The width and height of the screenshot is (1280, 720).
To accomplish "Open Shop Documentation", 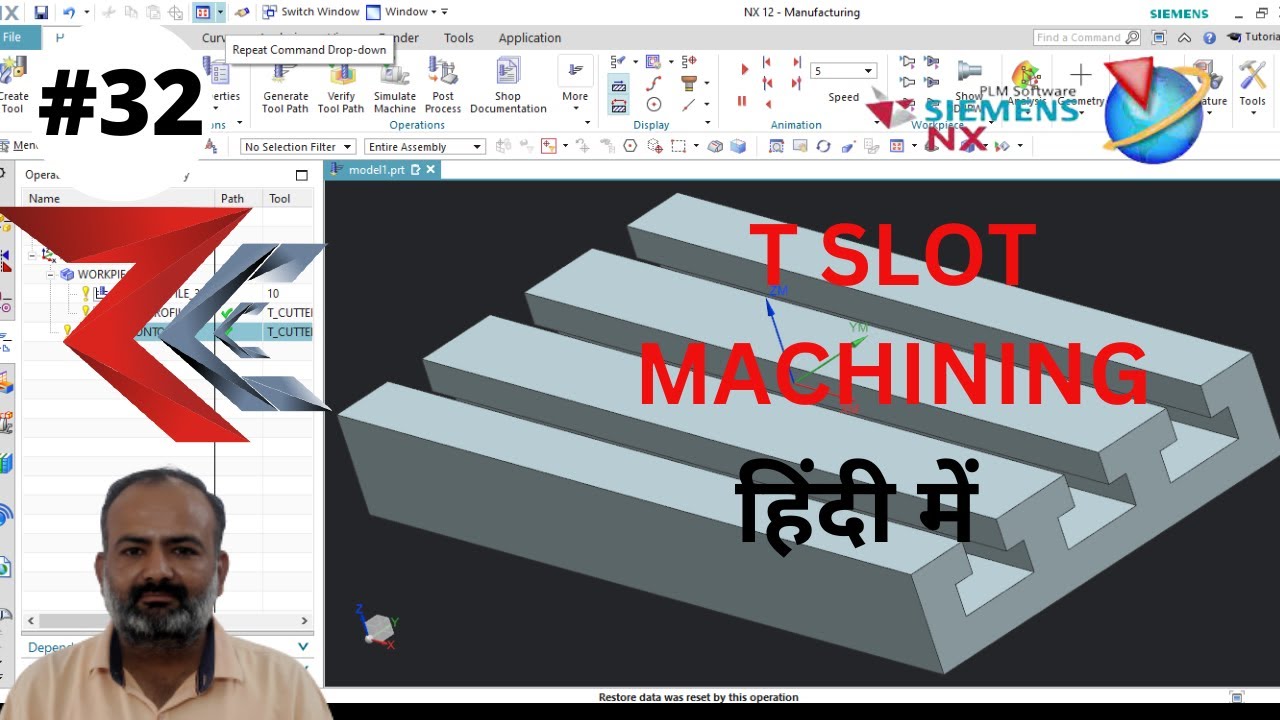I will click(x=508, y=86).
